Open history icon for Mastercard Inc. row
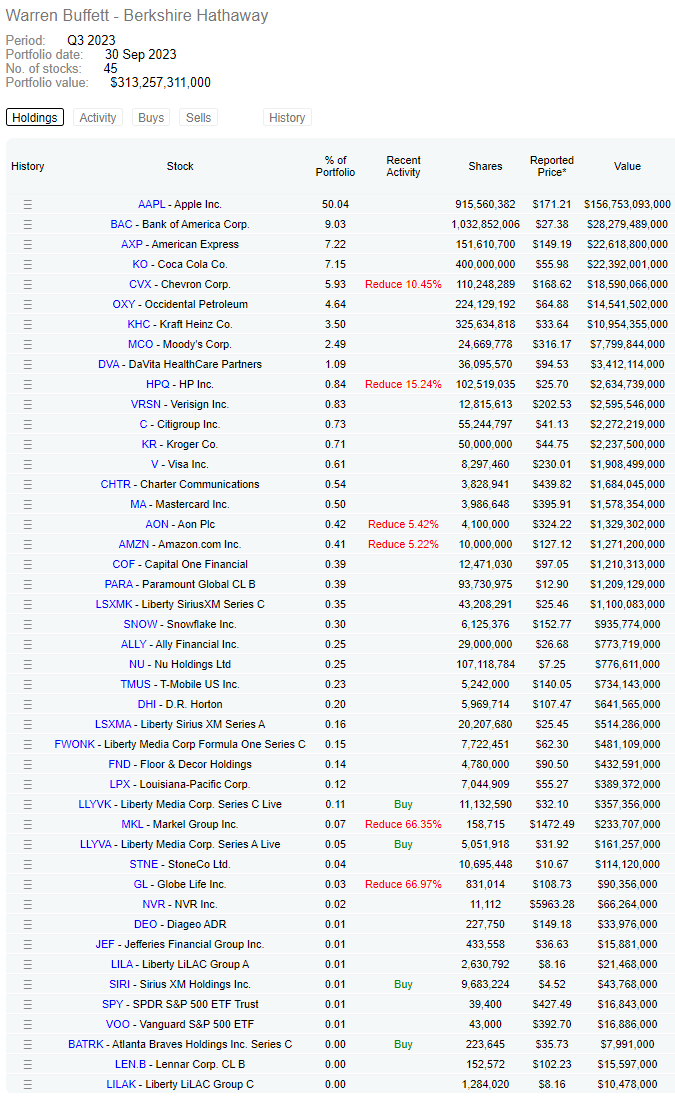 point(28,504)
